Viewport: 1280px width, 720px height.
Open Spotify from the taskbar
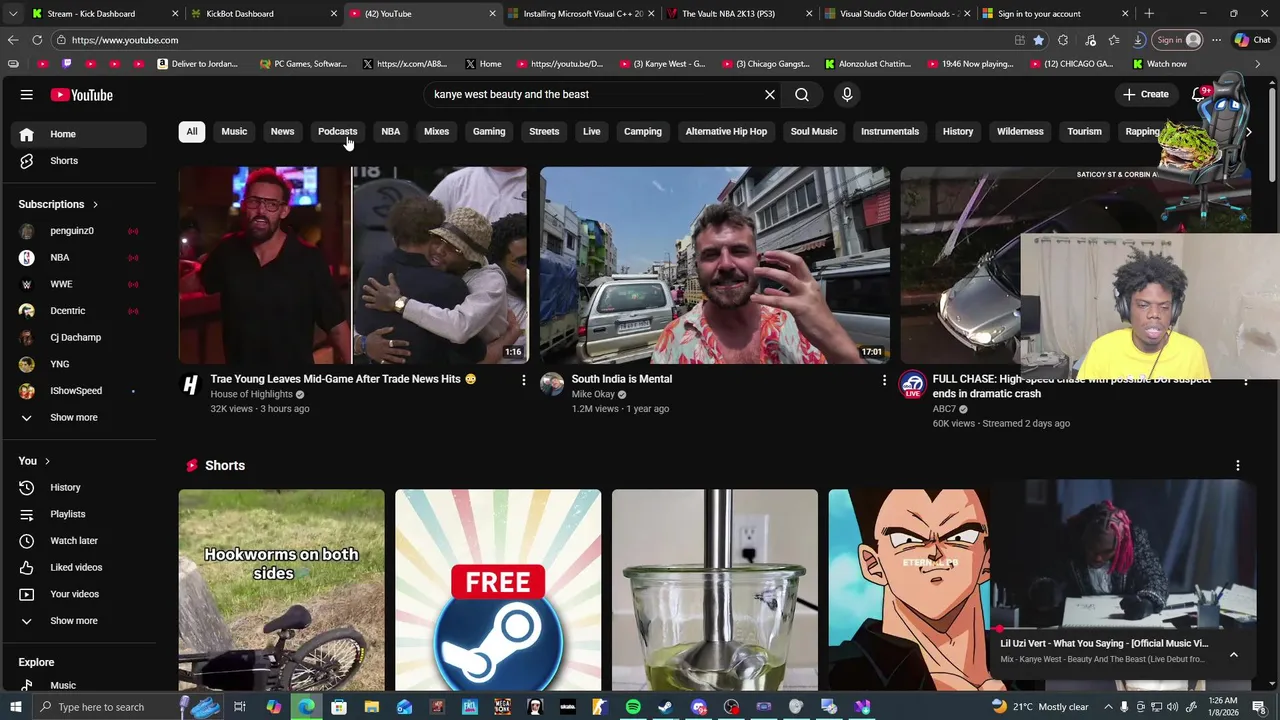tap(633, 707)
